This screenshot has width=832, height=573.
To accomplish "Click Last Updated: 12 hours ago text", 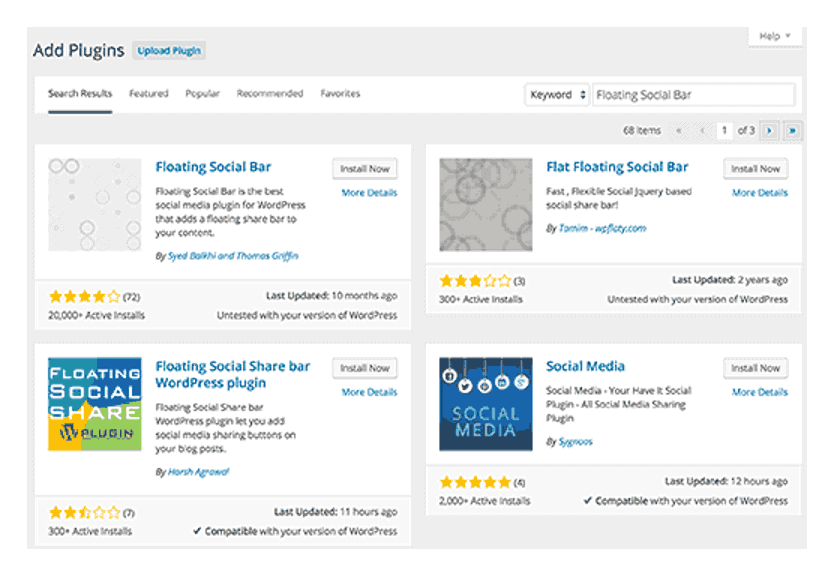I will [x=726, y=481].
